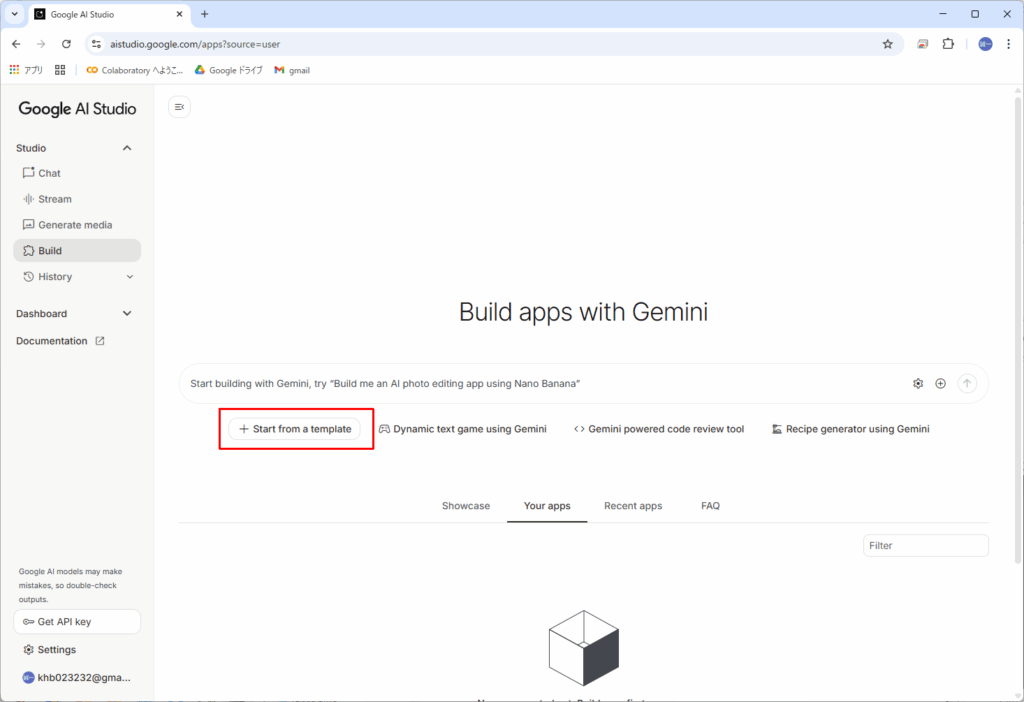Screen dimensions: 1024x702
Task: View site information icon in address bar
Action: click(x=97, y=44)
